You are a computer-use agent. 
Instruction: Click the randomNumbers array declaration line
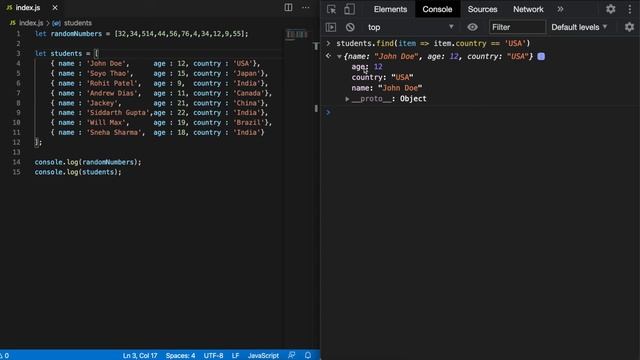(141, 34)
